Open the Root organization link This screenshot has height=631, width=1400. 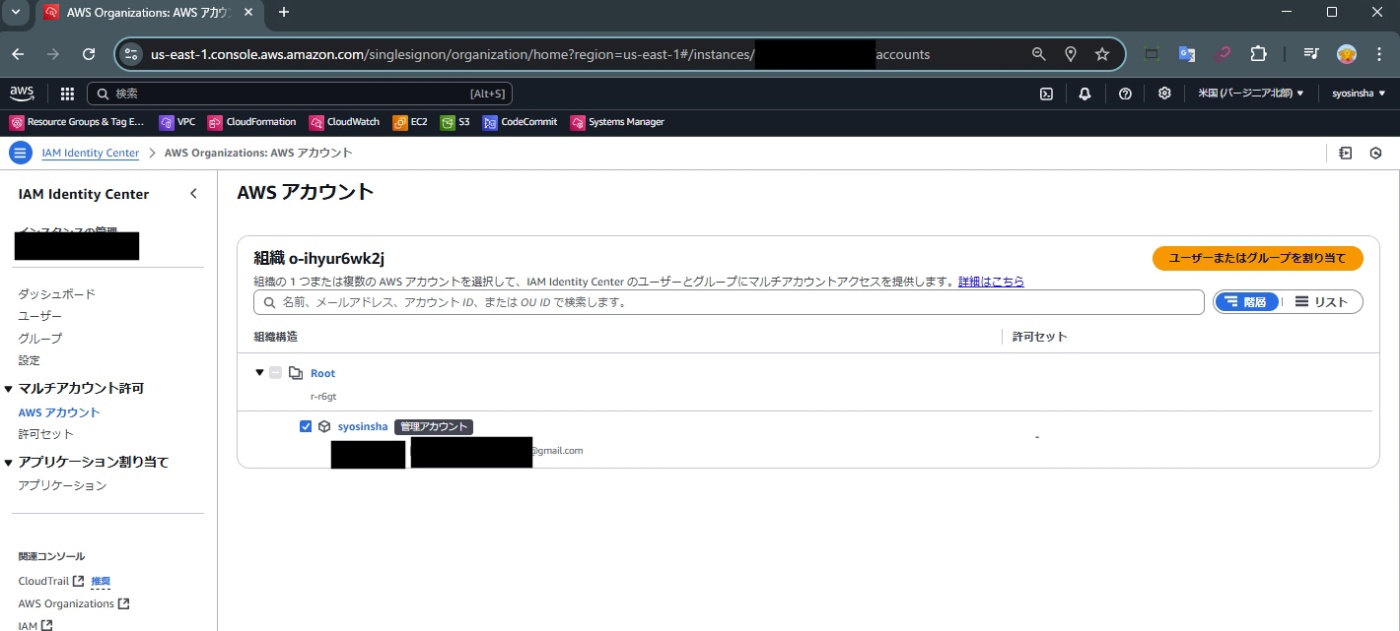(322, 373)
